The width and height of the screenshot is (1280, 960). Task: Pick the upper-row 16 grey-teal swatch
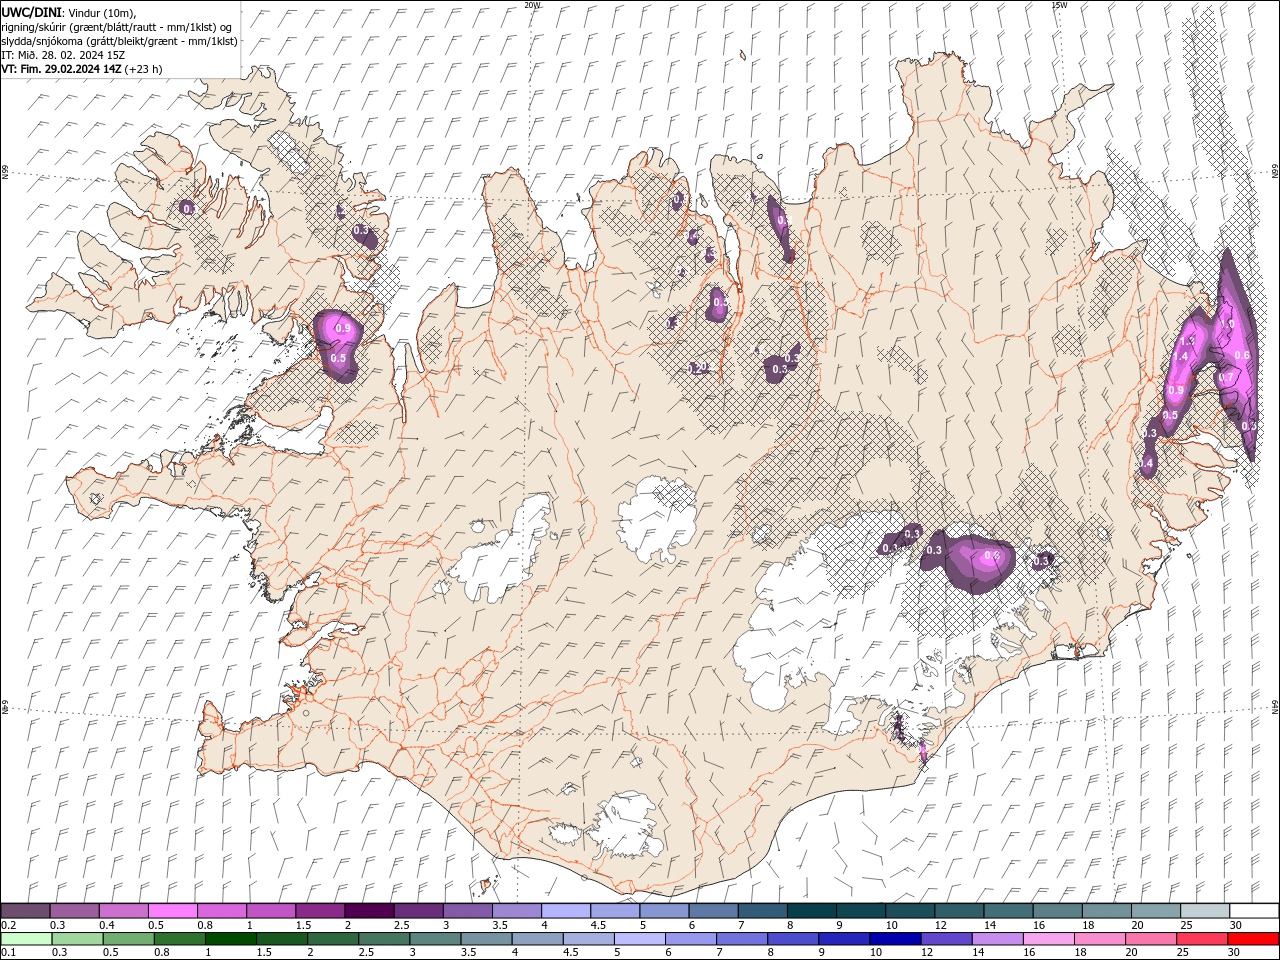point(1058,911)
